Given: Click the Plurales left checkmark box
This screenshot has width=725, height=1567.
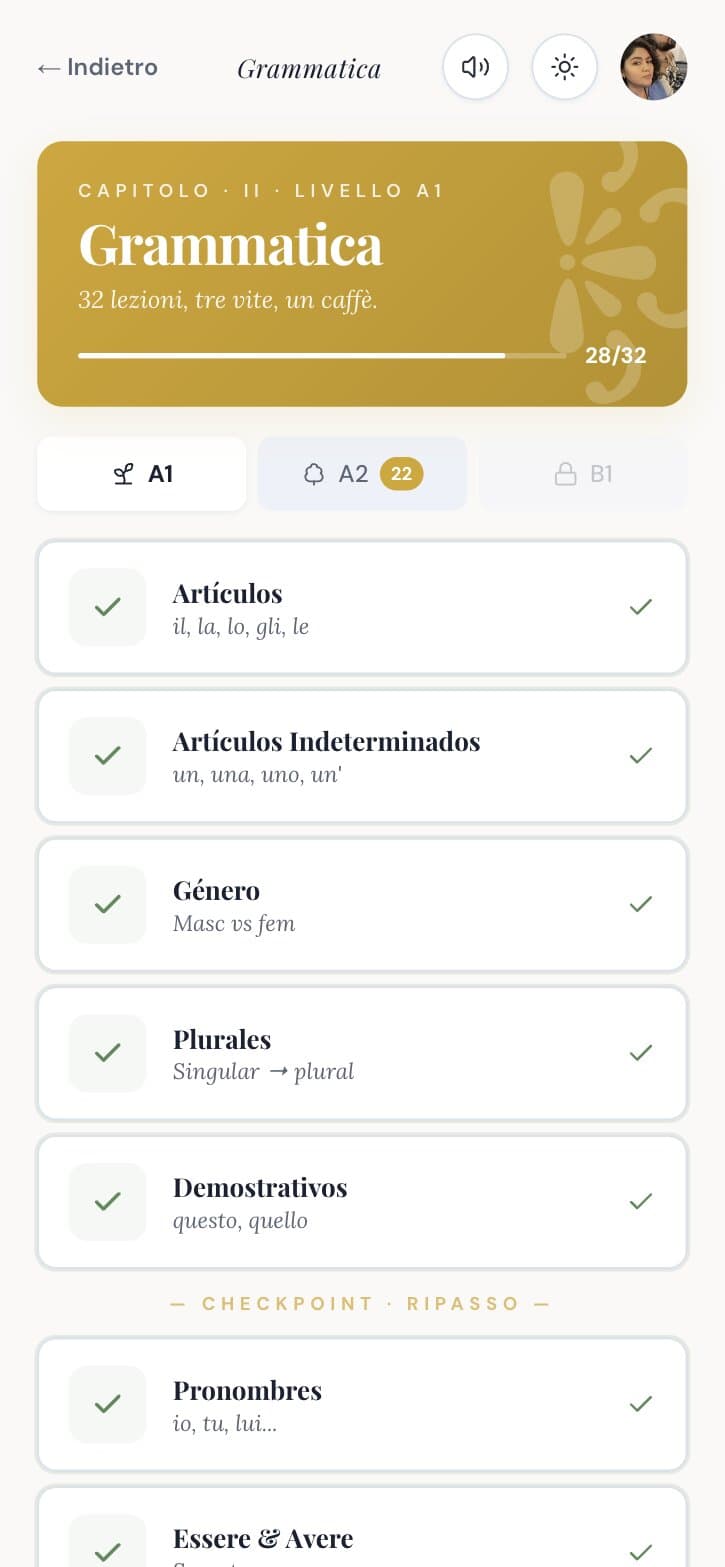Looking at the screenshot, I should (107, 1052).
